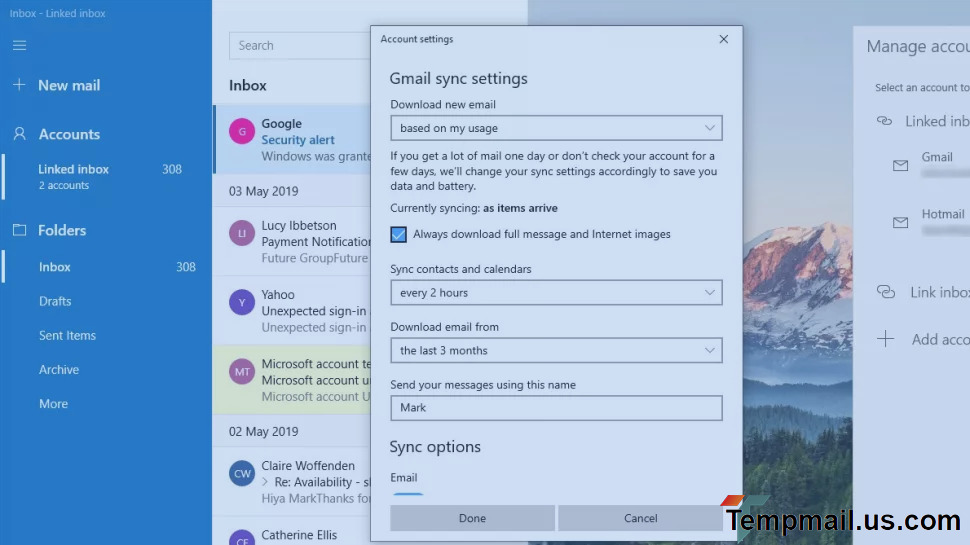
Task: Click Google sender avatar in inbox
Action: tap(241, 131)
